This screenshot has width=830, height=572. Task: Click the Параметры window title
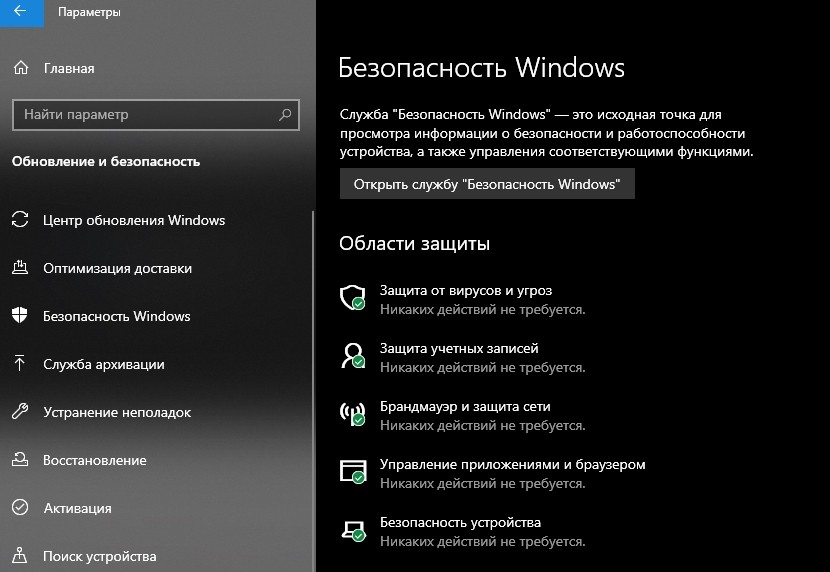point(89,12)
